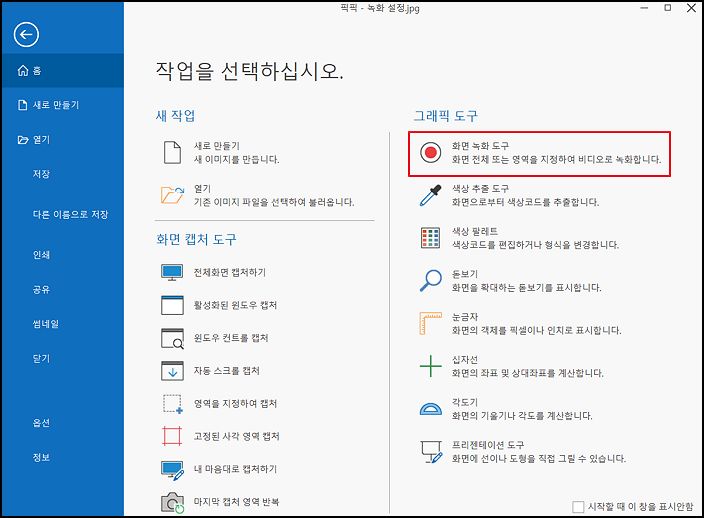Check 시작할 때 이 창을 표시안함 box
This screenshot has height=518, width=704.
[x=578, y=507]
